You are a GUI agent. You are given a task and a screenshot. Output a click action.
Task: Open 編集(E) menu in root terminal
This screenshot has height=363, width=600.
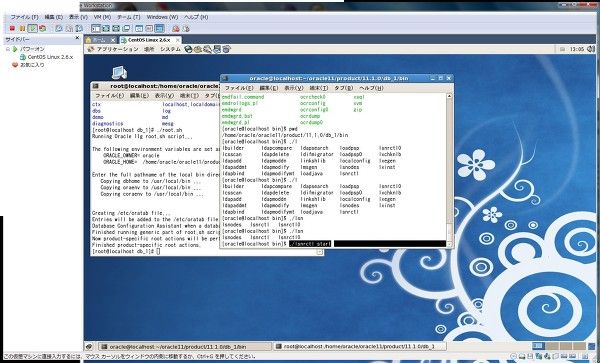(139, 96)
